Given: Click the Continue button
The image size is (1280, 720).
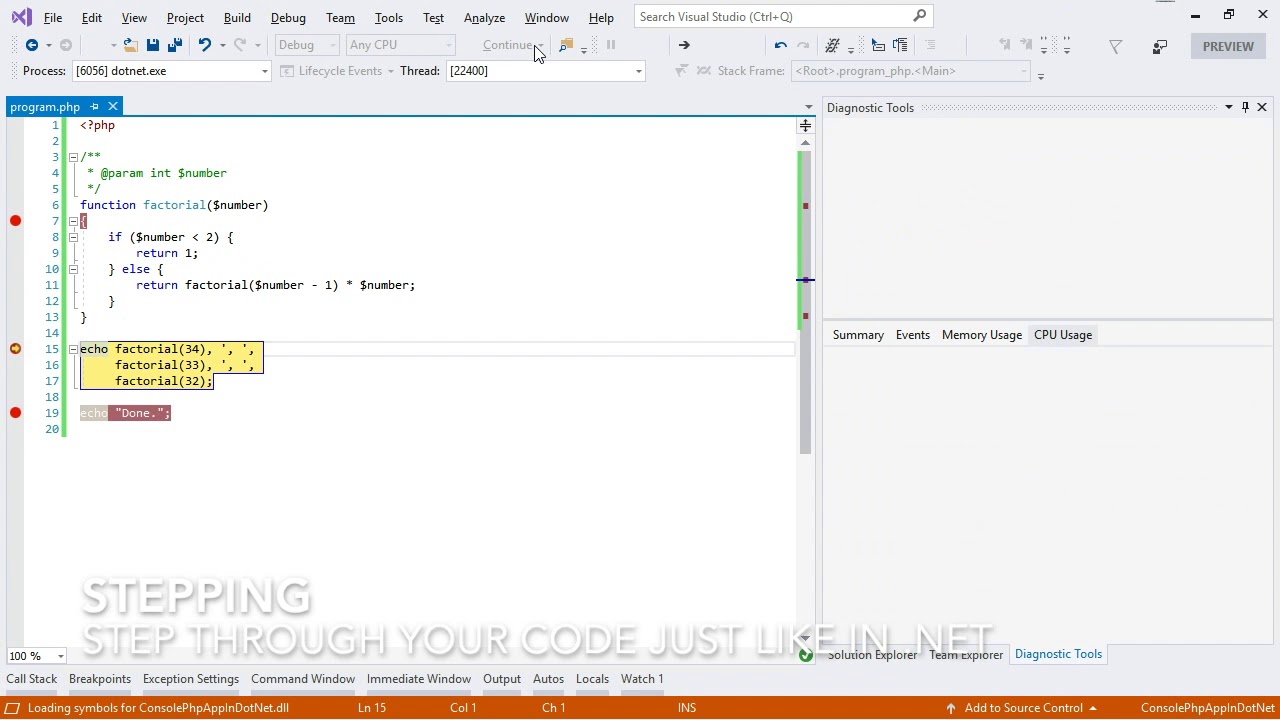Looking at the screenshot, I should [508, 45].
